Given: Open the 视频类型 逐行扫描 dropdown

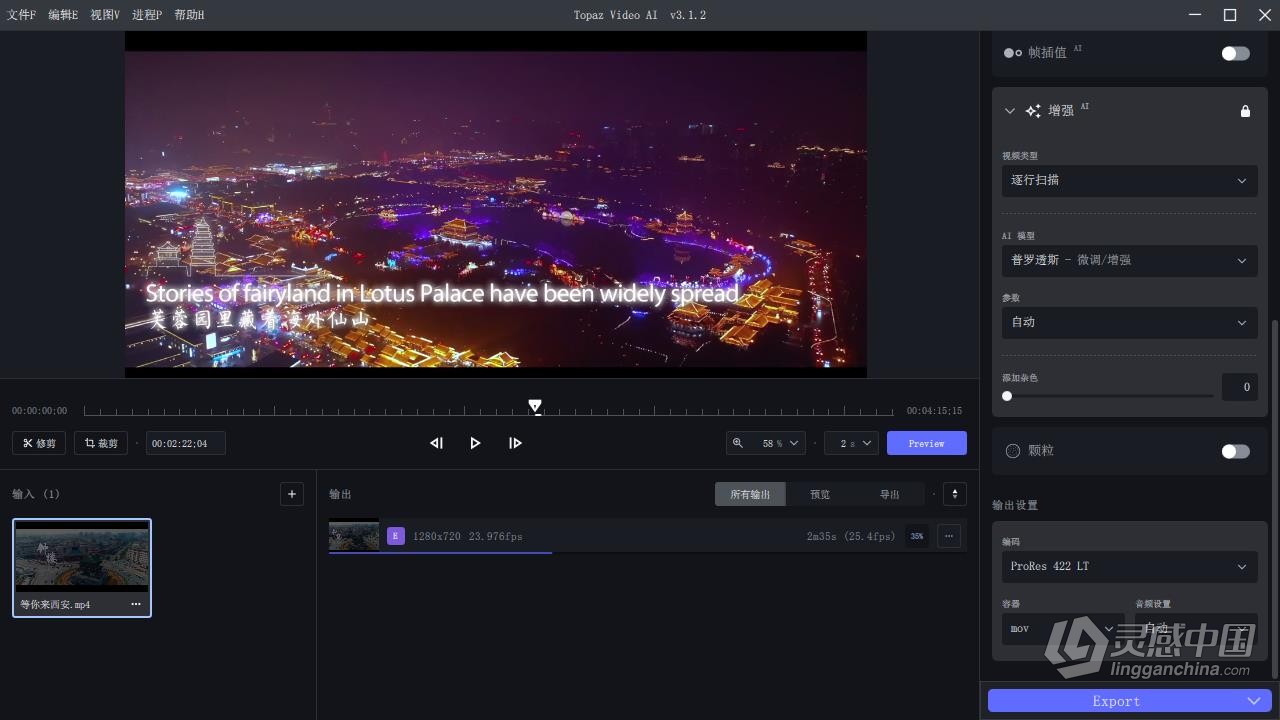Looking at the screenshot, I should point(1129,181).
